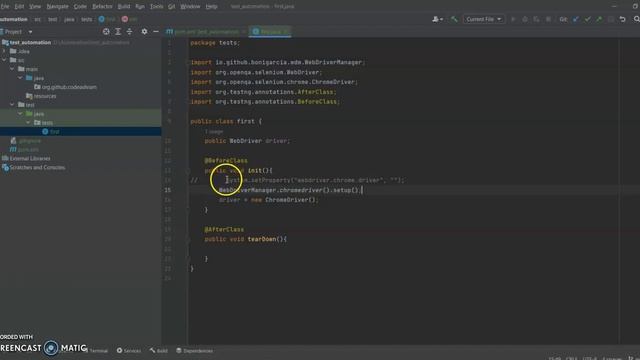Click the java breadcrumb in navigation bar
The image size is (640, 360).
[69, 19]
